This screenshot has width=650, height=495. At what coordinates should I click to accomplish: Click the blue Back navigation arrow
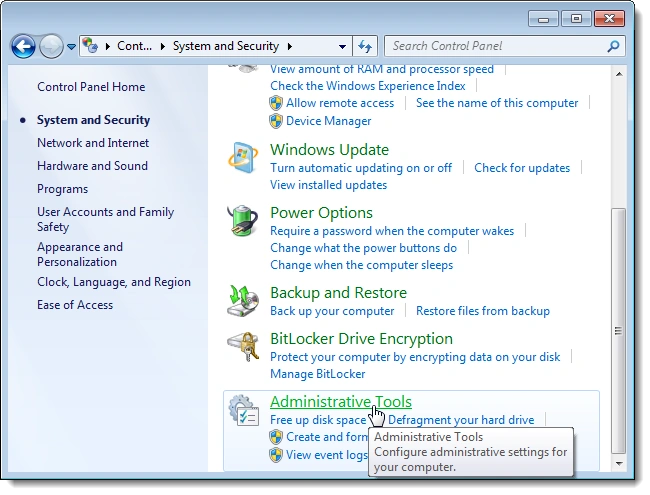coord(23,46)
